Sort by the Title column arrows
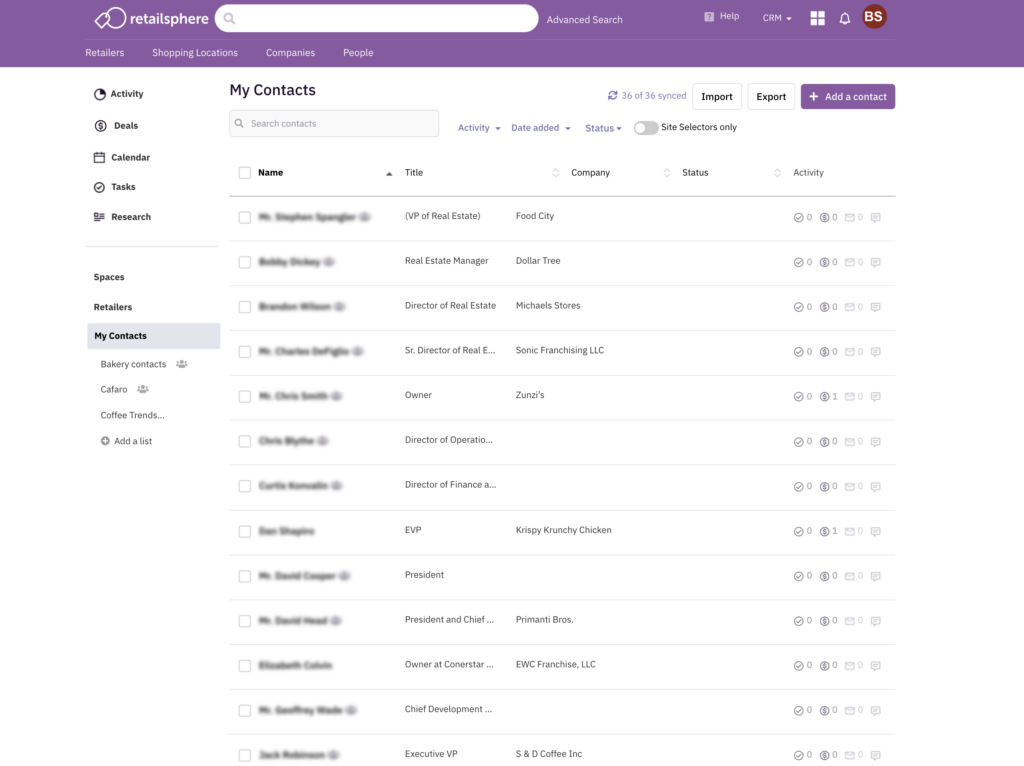The width and height of the screenshot is (1024, 766). 555,173
